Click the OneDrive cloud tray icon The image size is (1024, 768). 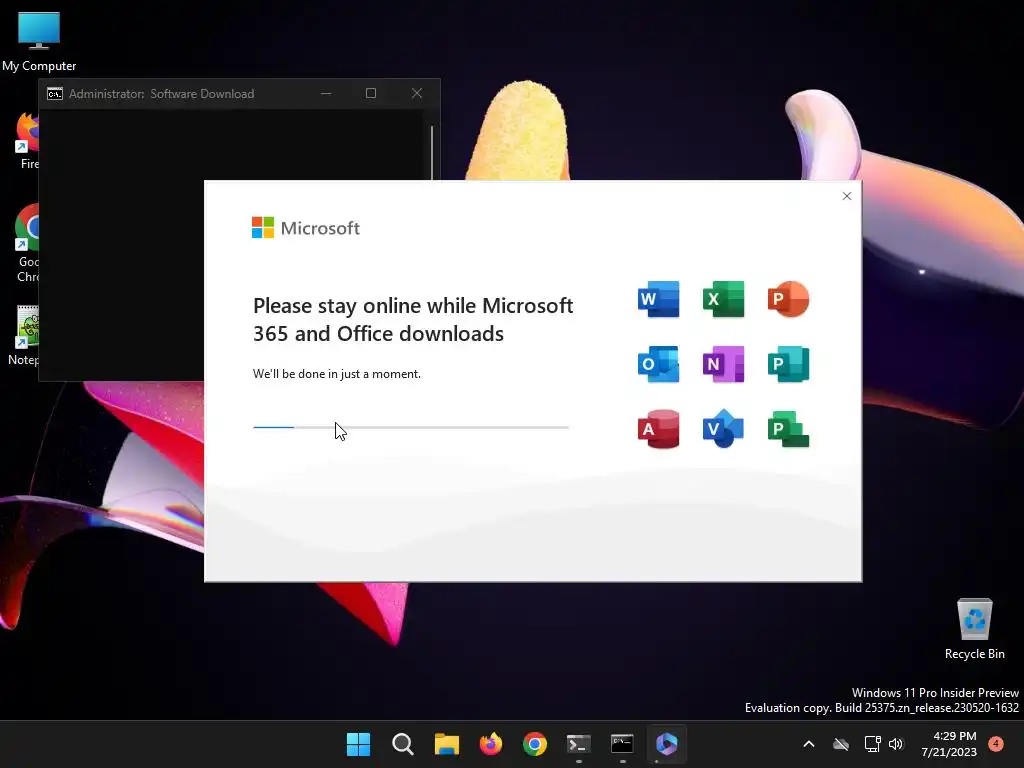click(841, 744)
